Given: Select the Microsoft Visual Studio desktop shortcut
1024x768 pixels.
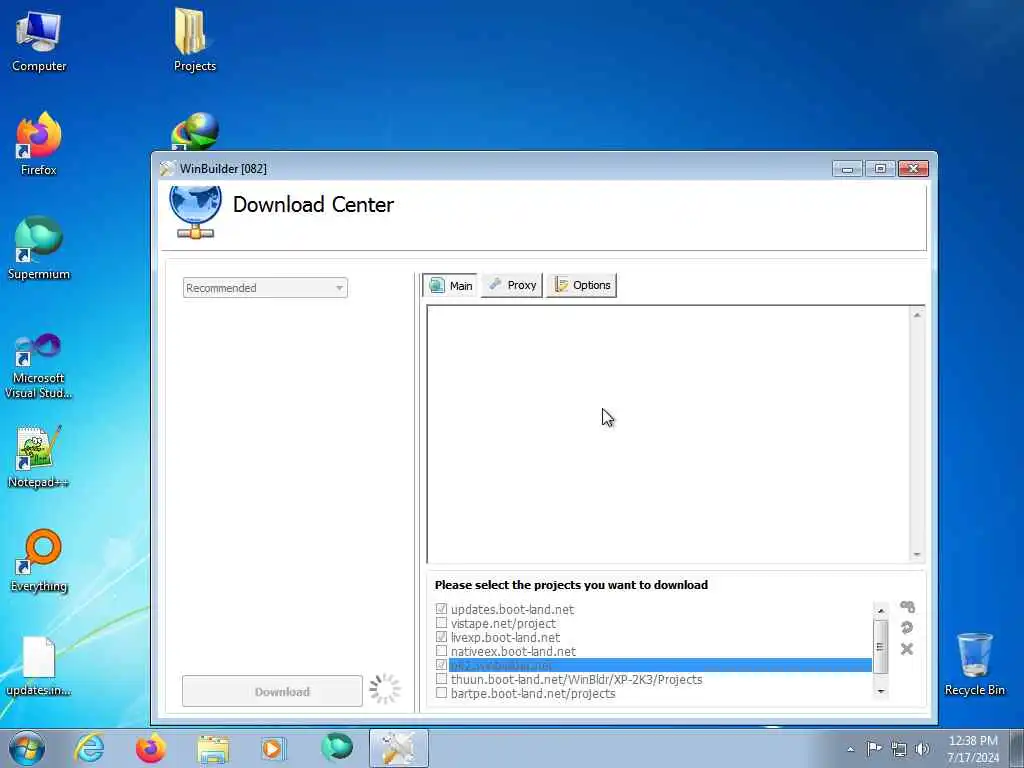Looking at the screenshot, I should (x=39, y=366).
